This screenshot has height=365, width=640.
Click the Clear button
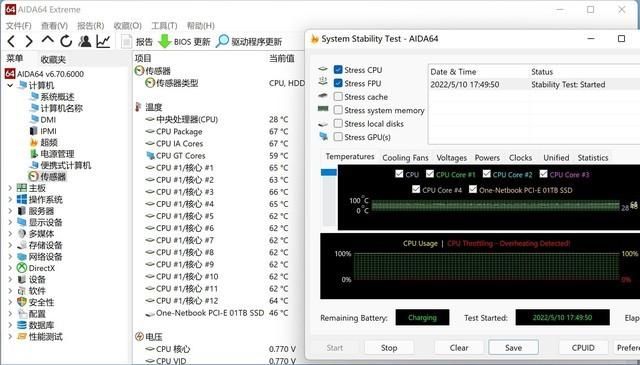(459, 348)
